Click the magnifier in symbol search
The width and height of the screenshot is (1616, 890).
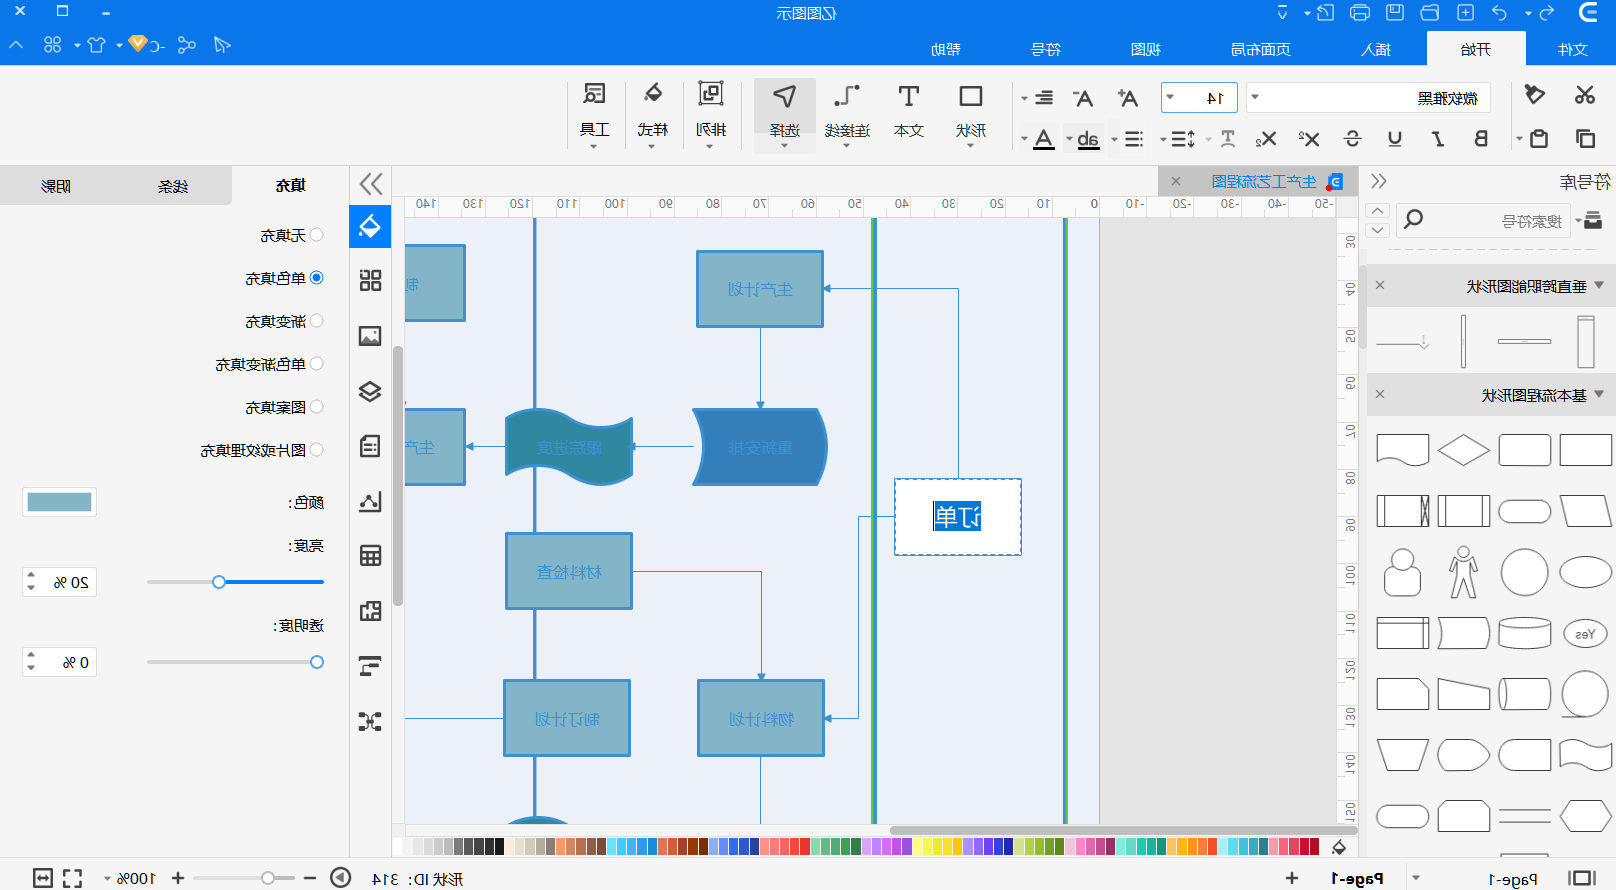point(1413,219)
